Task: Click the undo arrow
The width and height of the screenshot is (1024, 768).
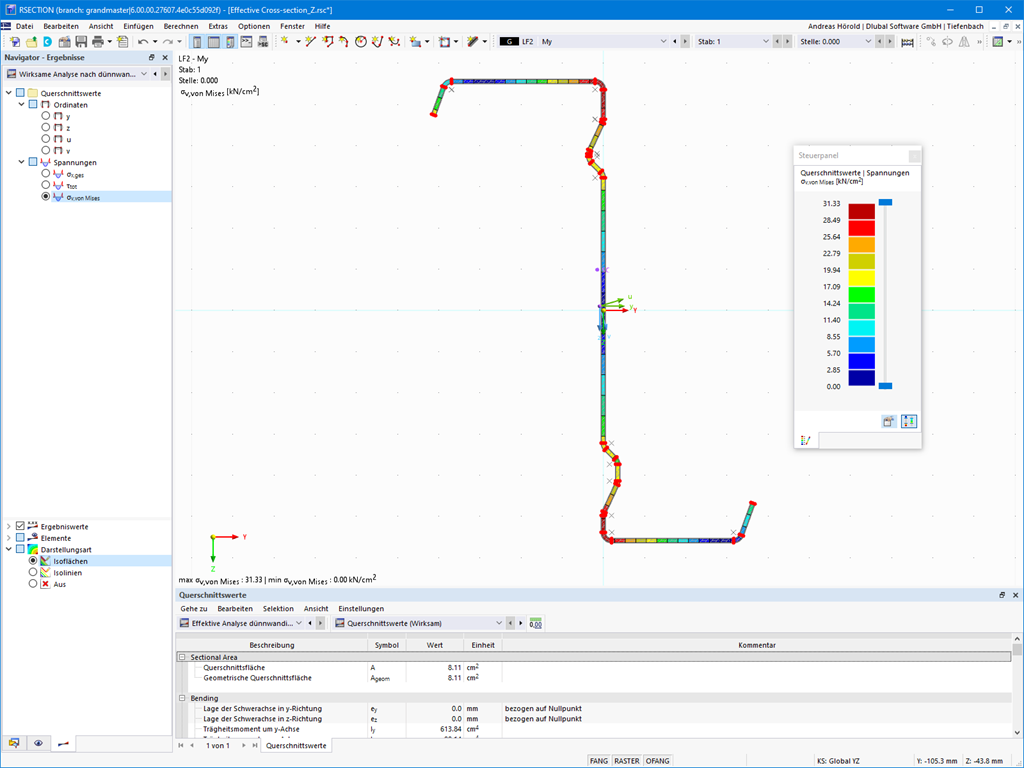Action: pyautogui.click(x=143, y=42)
